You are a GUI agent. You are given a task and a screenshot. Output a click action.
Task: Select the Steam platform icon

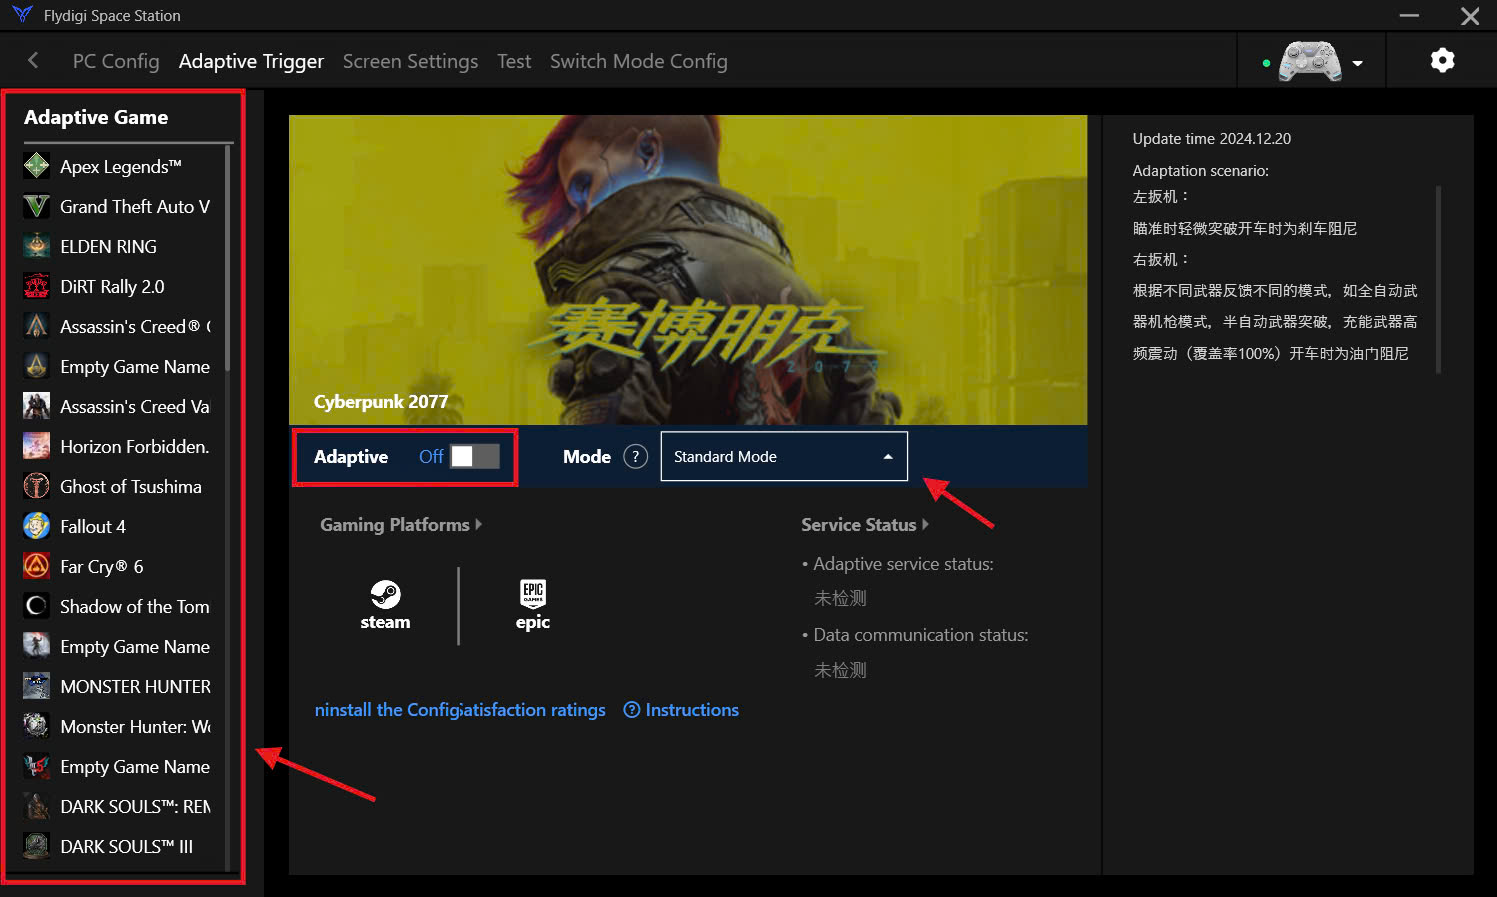385,605
